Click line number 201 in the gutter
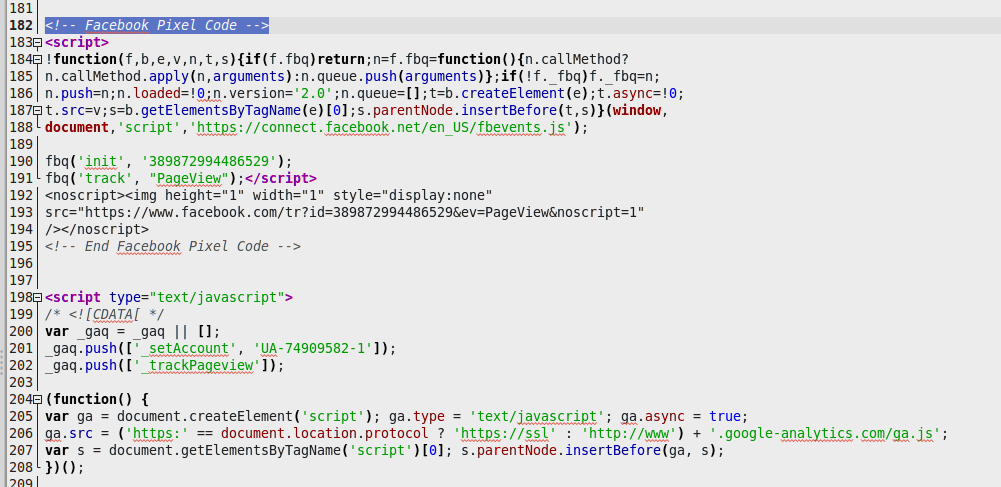 click(x=22, y=348)
